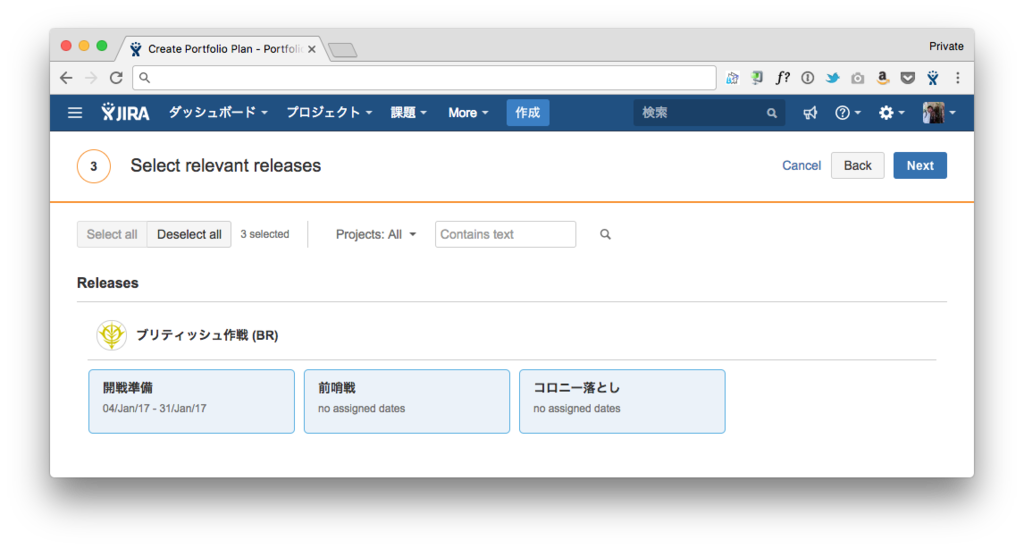Click the Releases heading
This screenshot has width=1024, height=549.
point(108,283)
